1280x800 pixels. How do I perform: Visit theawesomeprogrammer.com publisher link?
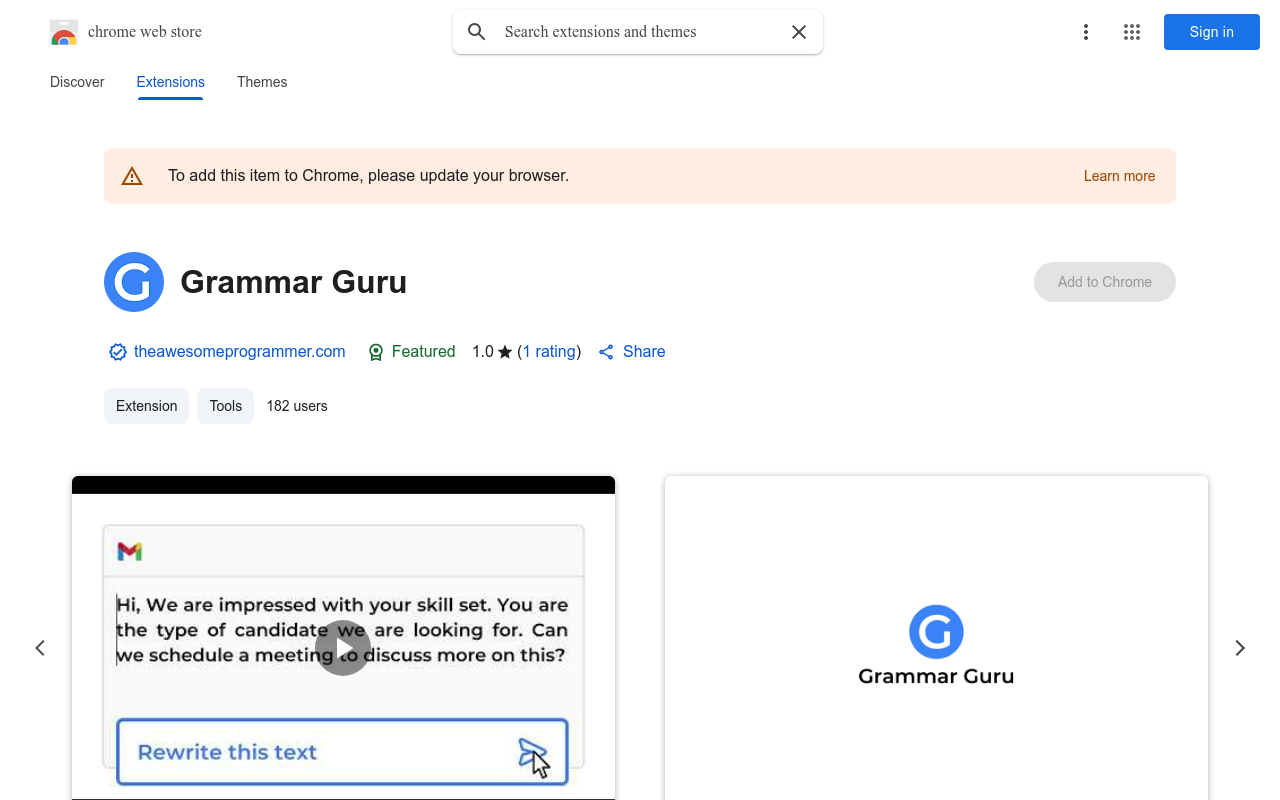(x=239, y=352)
